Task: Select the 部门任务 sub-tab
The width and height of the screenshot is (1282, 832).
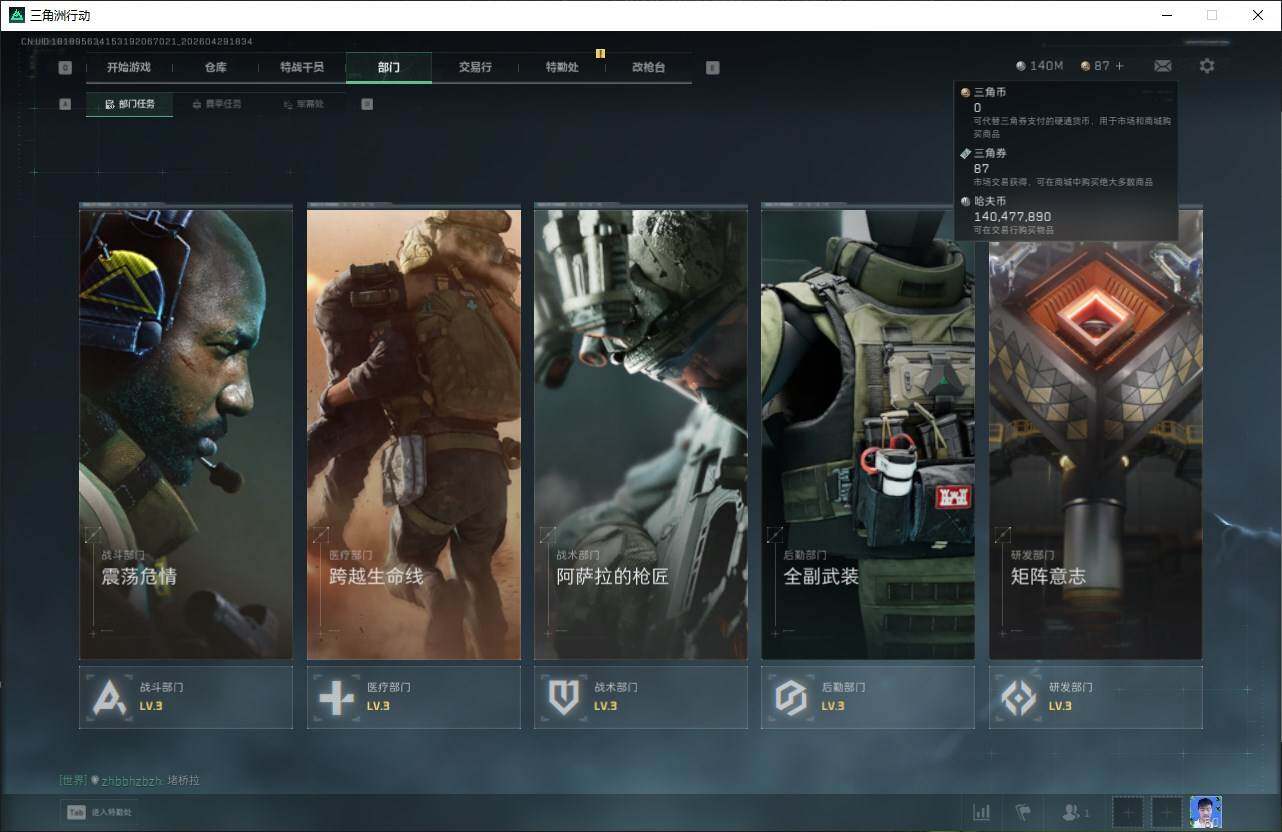Action: point(130,104)
